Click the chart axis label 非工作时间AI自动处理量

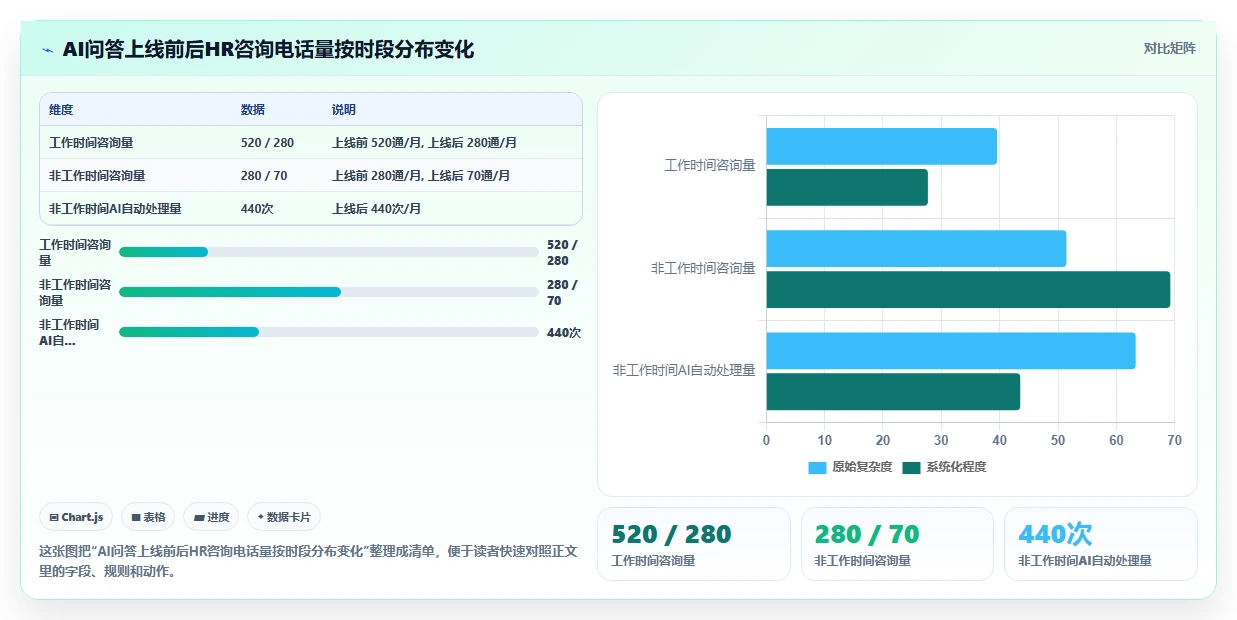click(685, 370)
